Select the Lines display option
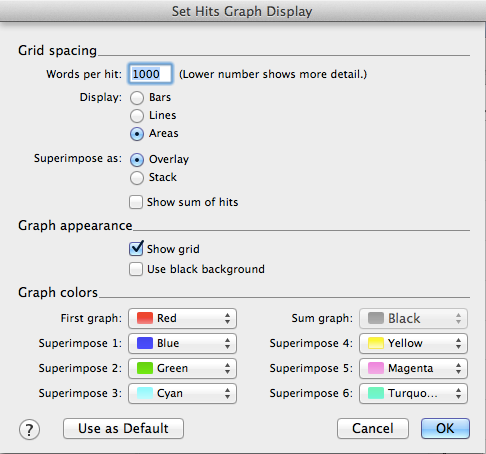This screenshot has height=454, width=486. point(137,116)
